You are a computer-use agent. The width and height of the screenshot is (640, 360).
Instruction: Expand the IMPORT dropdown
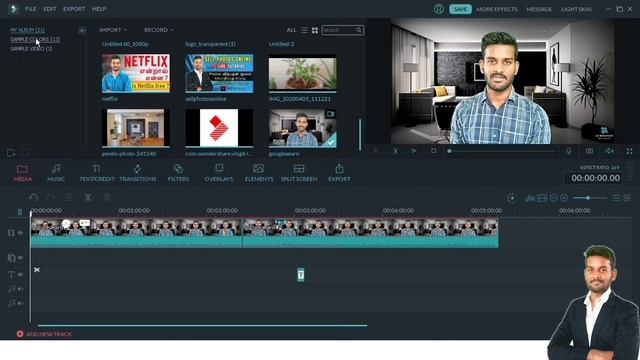(x=113, y=30)
